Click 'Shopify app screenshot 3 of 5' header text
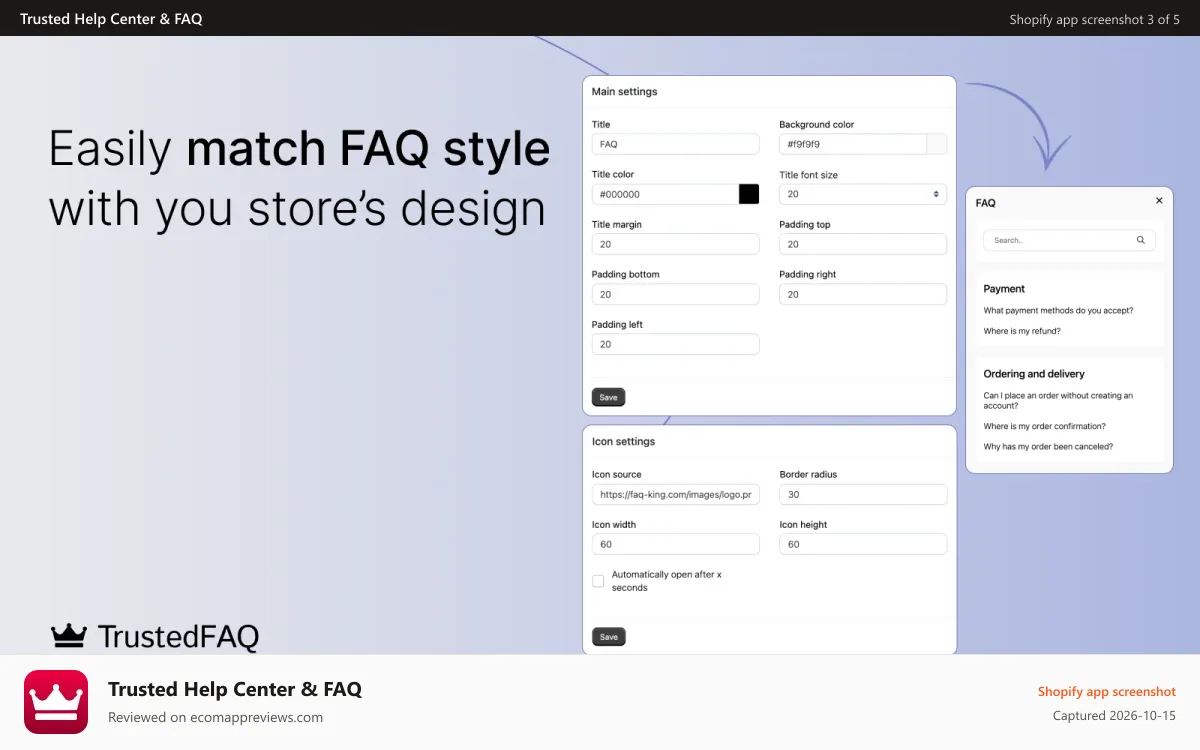This screenshot has width=1200, height=750. 1095,19
